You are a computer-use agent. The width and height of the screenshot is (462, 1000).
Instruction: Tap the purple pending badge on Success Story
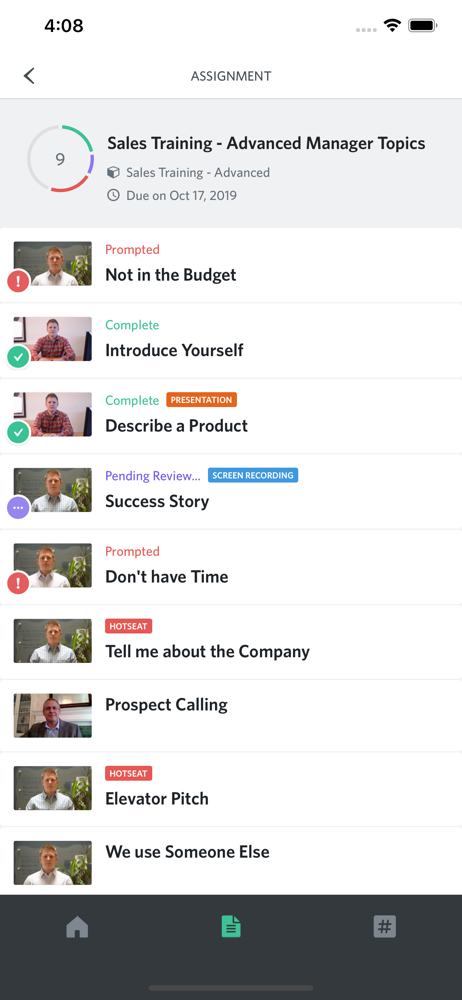tap(19, 508)
